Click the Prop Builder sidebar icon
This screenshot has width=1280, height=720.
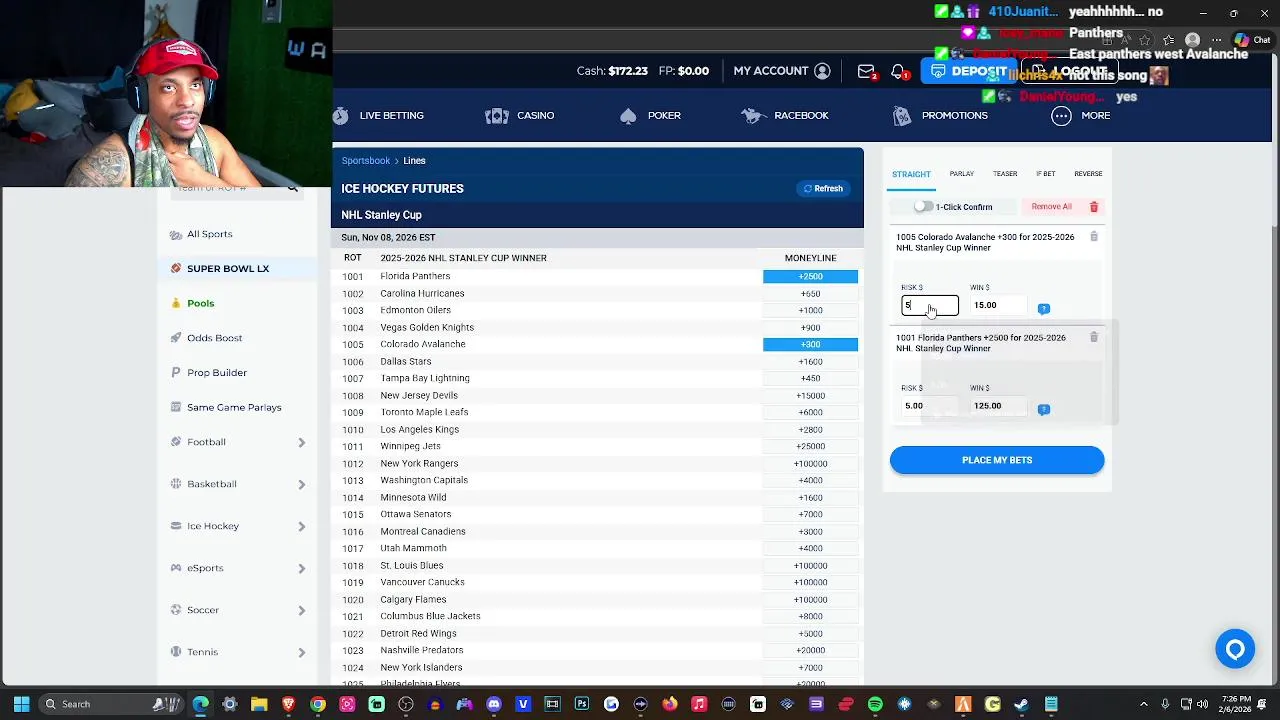coord(176,373)
